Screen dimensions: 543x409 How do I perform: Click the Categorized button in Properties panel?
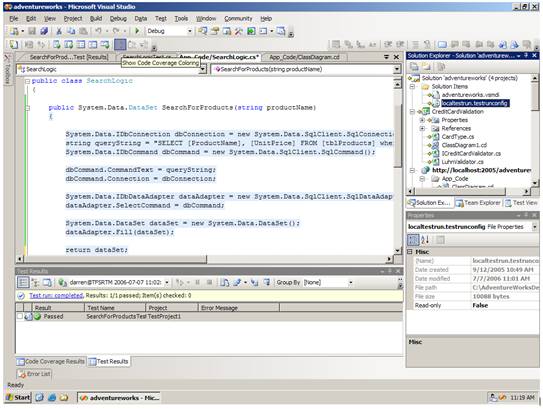pos(413,240)
